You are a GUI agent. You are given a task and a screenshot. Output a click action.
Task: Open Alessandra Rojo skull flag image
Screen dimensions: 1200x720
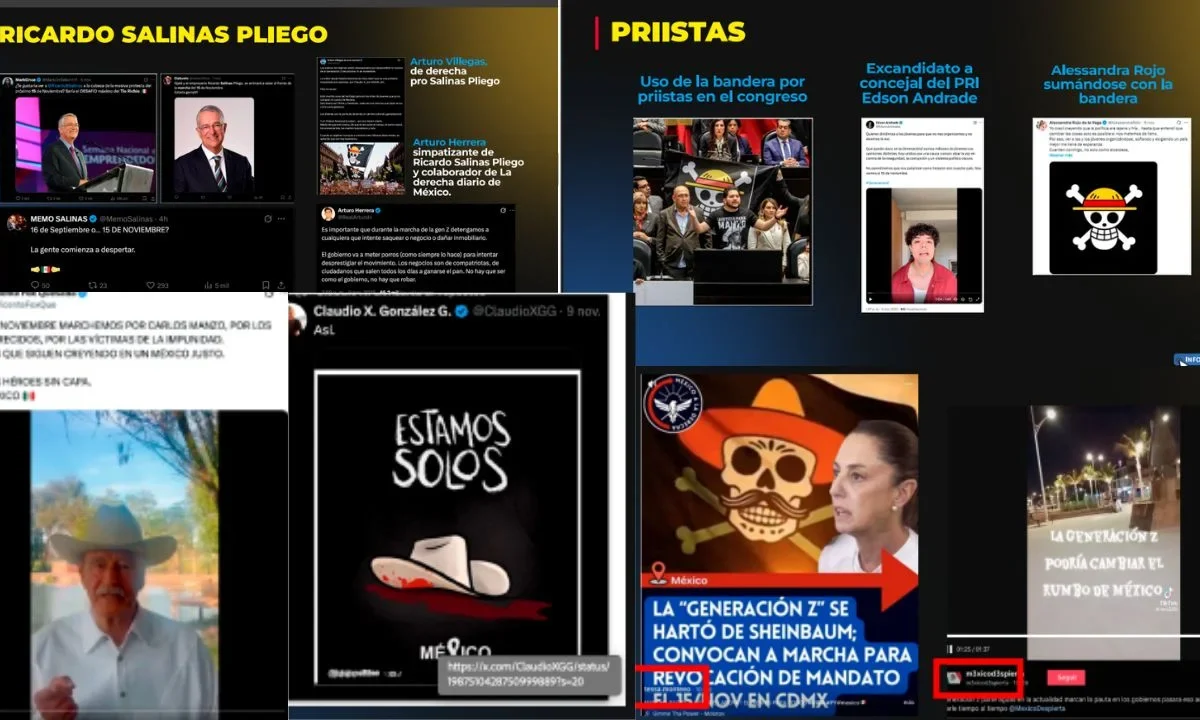click(x=1102, y=218)
